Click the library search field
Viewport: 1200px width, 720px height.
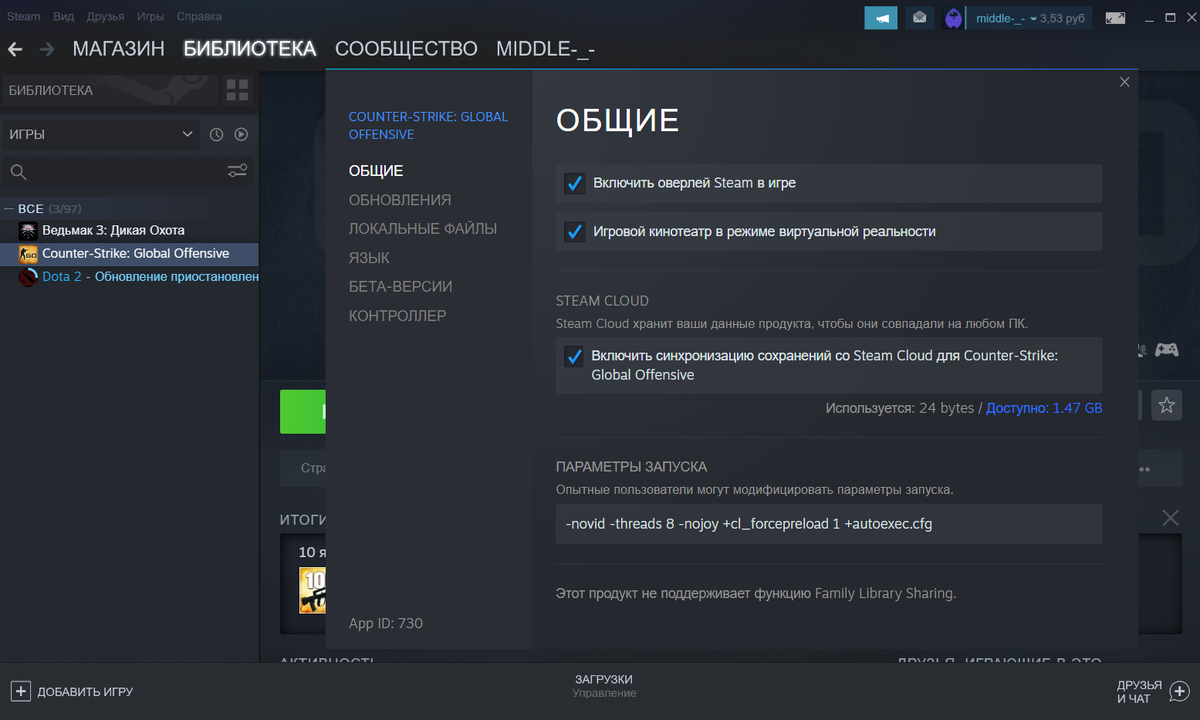(125, 172)
